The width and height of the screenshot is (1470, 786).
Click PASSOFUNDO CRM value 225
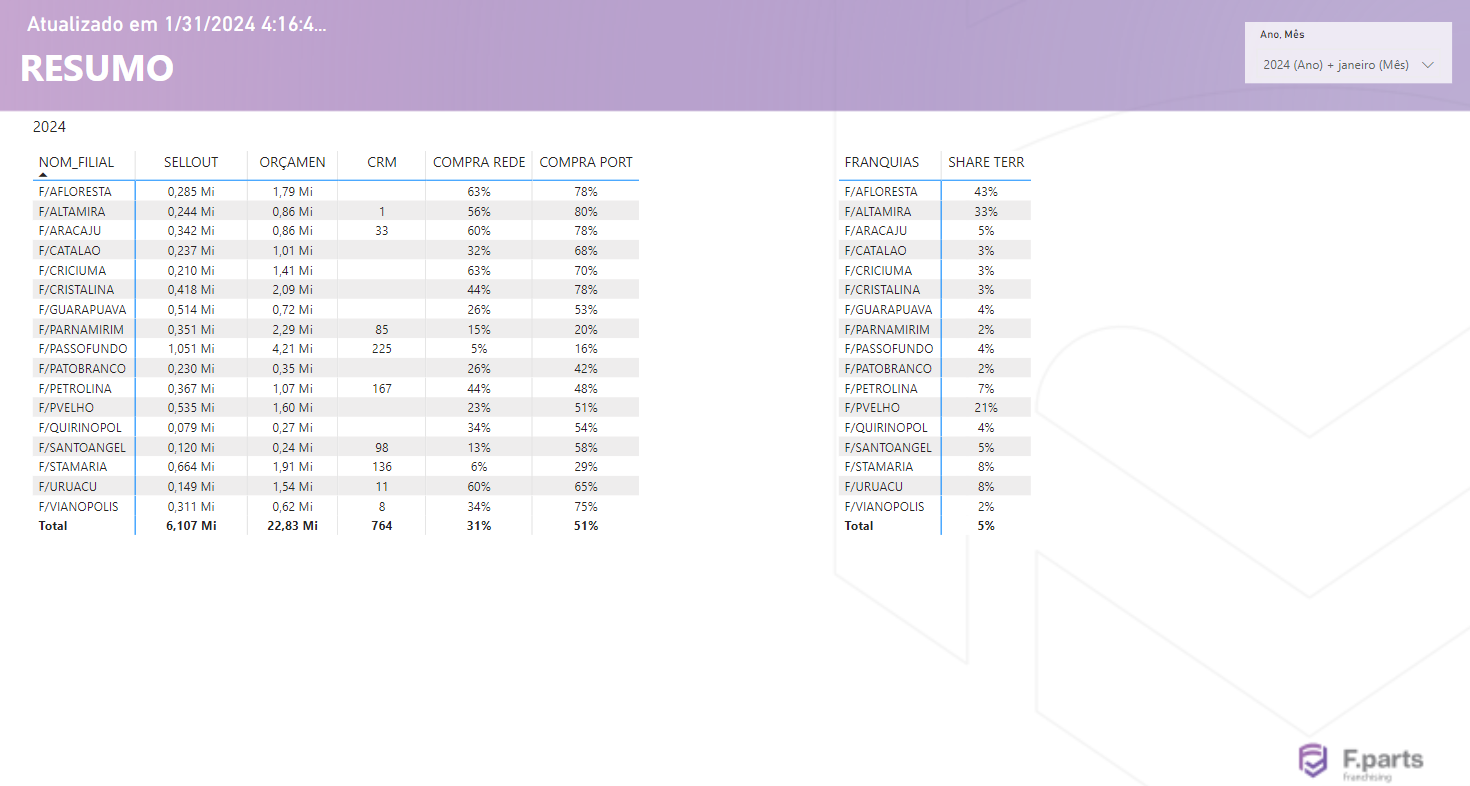382,348
